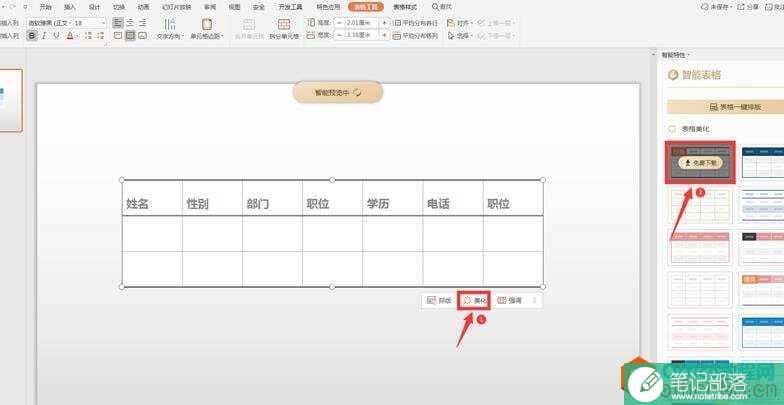784x405 pixels.
Task: Click the row height input field
Action: (362, 23)
